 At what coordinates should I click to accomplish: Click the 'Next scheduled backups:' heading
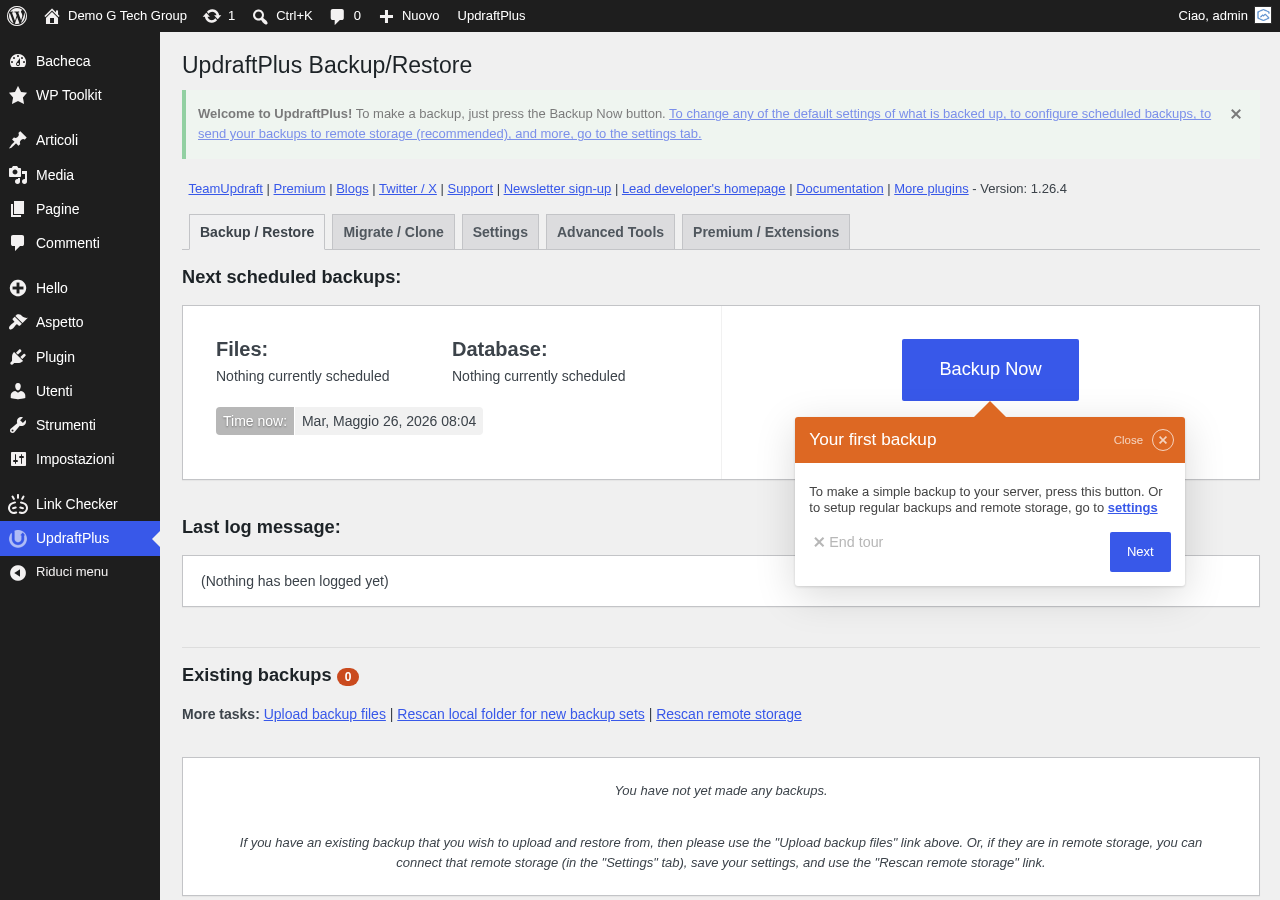pyautogui.click(x=291, y=277)
